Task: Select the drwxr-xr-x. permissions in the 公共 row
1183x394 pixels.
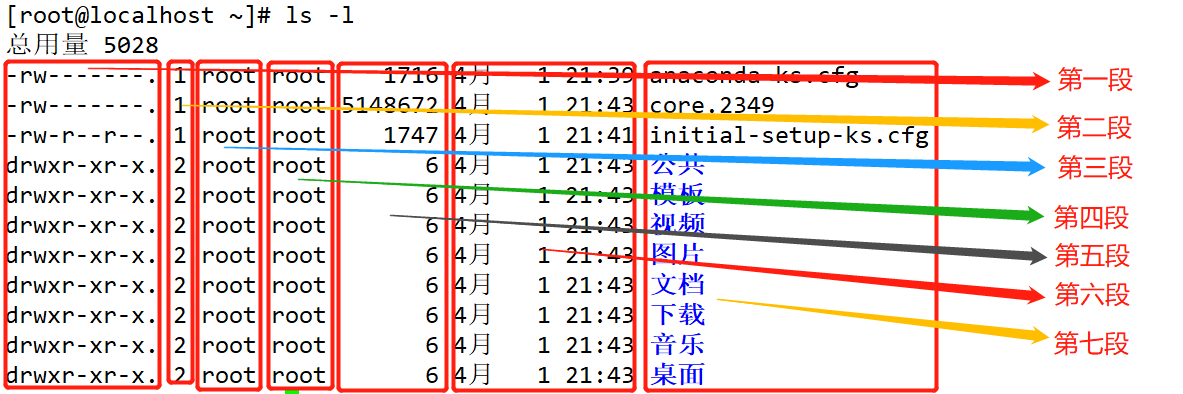Action: click(x=81, y=165)
